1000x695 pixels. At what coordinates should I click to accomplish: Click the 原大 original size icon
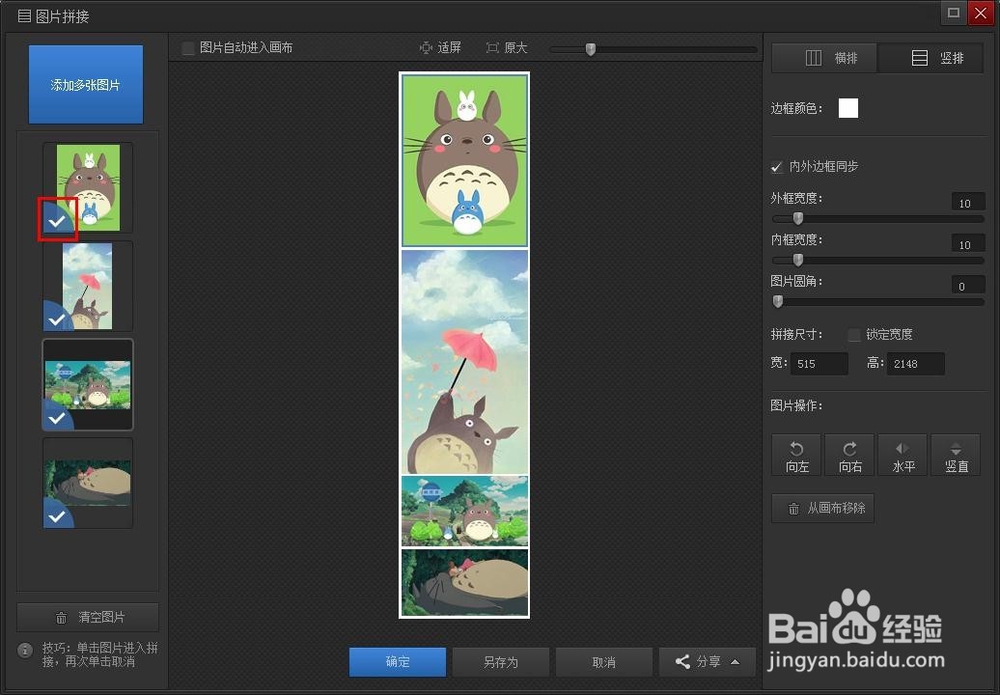point(492,48)
